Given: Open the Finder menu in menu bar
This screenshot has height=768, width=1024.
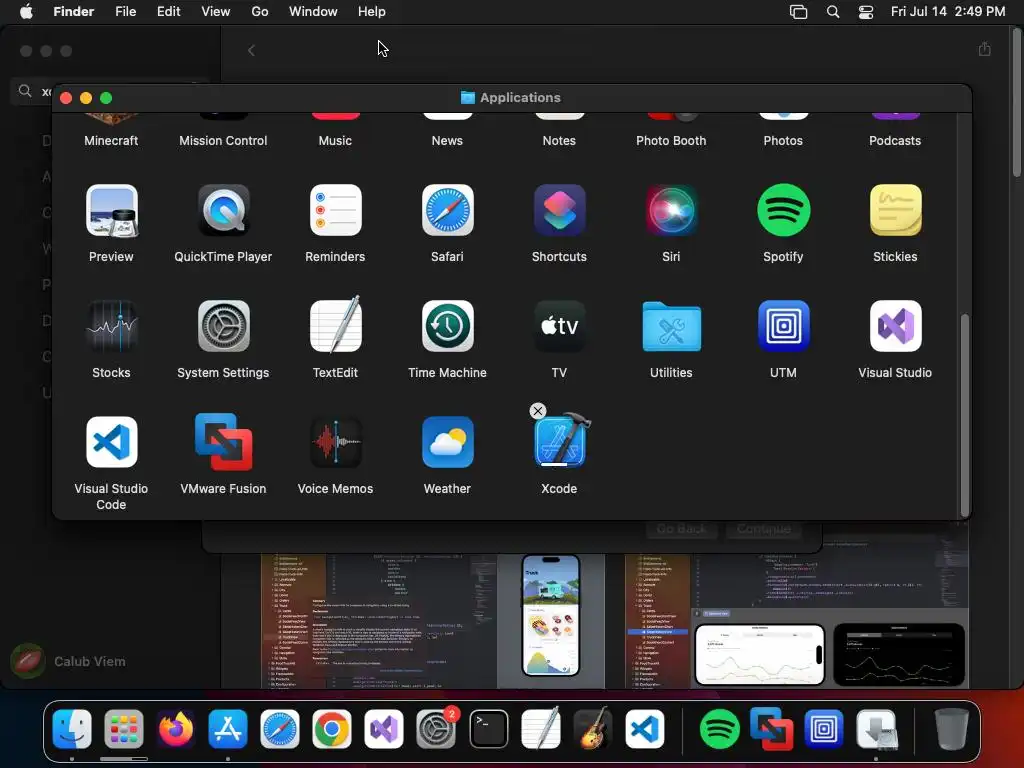Looking at the screenshot, I should pos(74,12).
